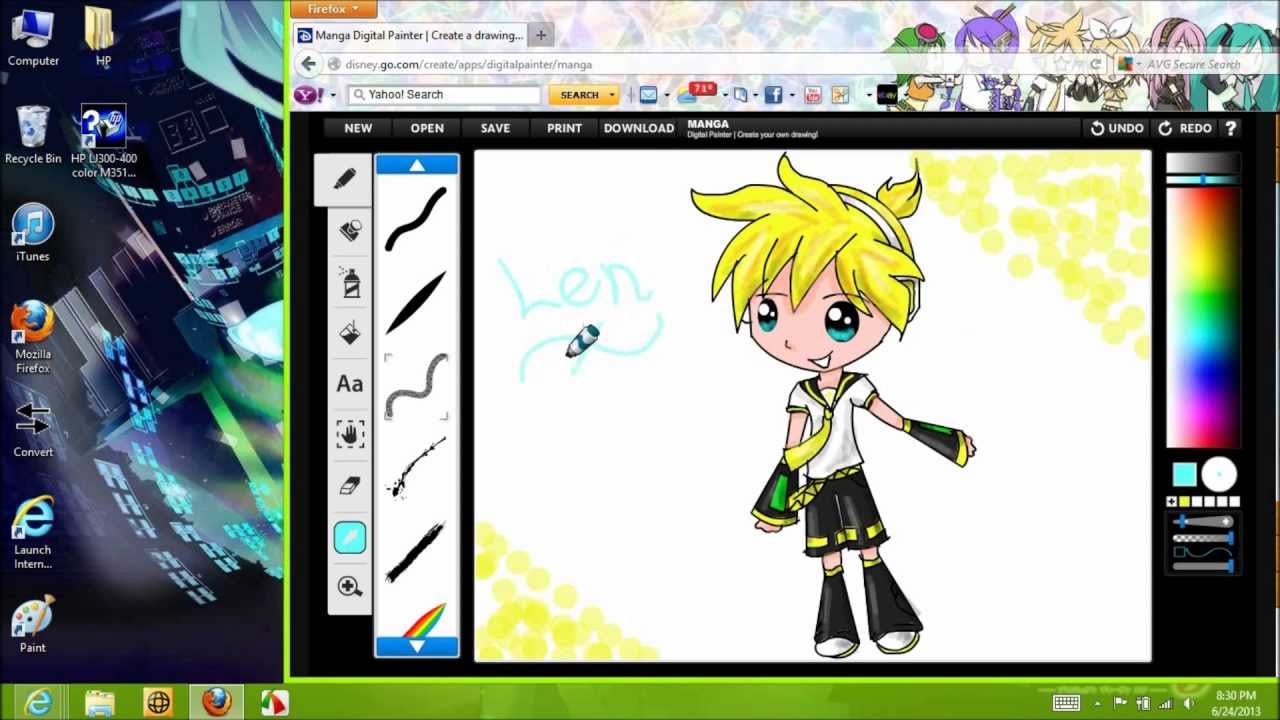Adjust the cyan brightness slider under grayscale bar
This screenshot has width=1280, height=720.
click(x=1203, y=180)
